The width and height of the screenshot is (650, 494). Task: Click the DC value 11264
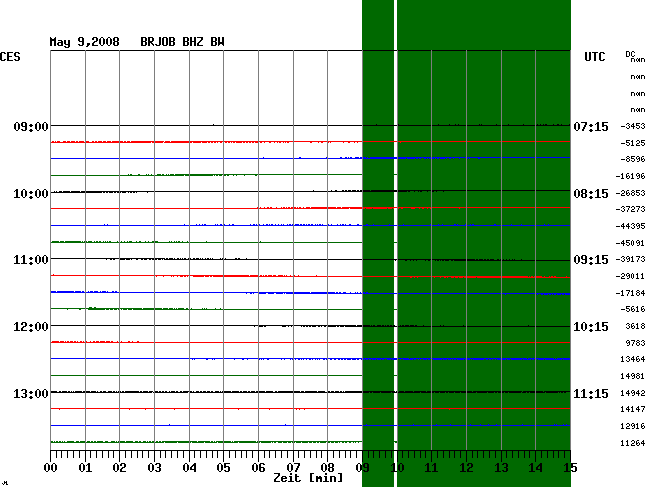[633, 443]
